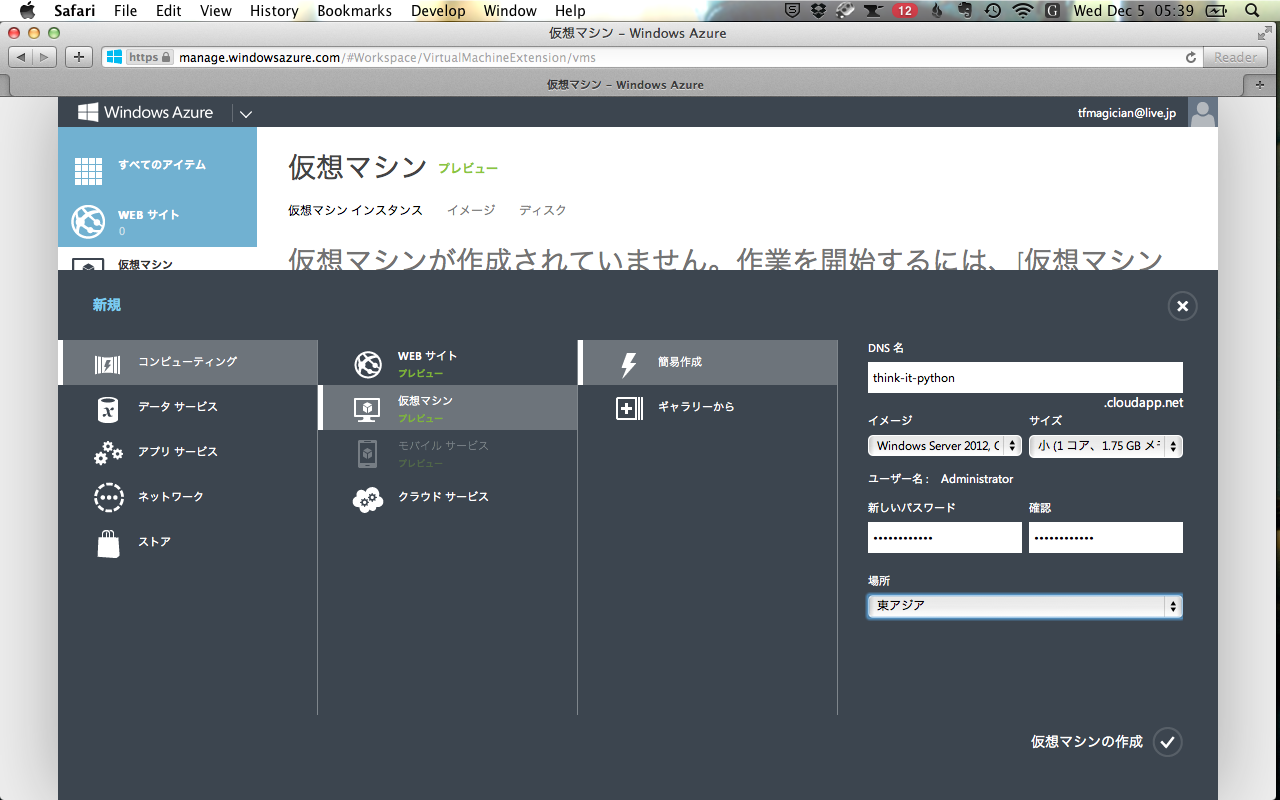
Task: Click the .cloudapp.net suffix text
Action: click(x=1143, y=403)
